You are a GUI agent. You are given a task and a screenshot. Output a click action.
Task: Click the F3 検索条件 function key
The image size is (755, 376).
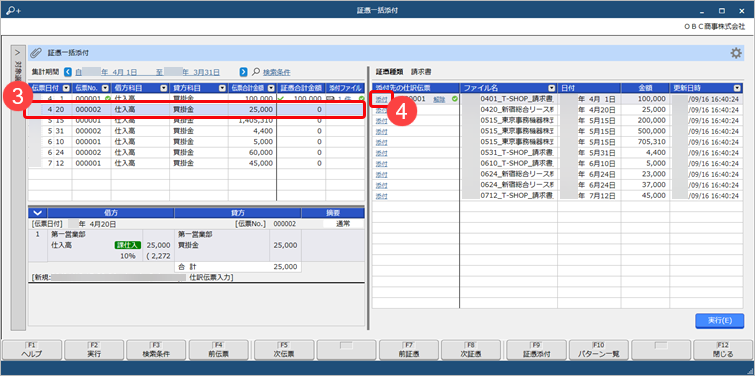[156, 350]
